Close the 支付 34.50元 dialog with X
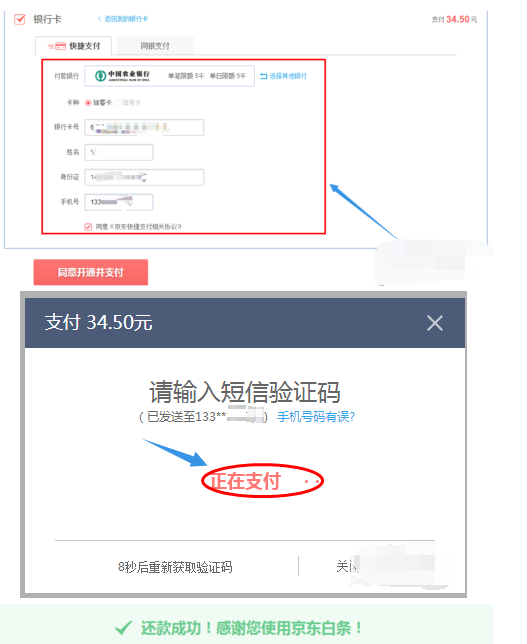Viewport: 527px width, 644px height. point(435,323)
